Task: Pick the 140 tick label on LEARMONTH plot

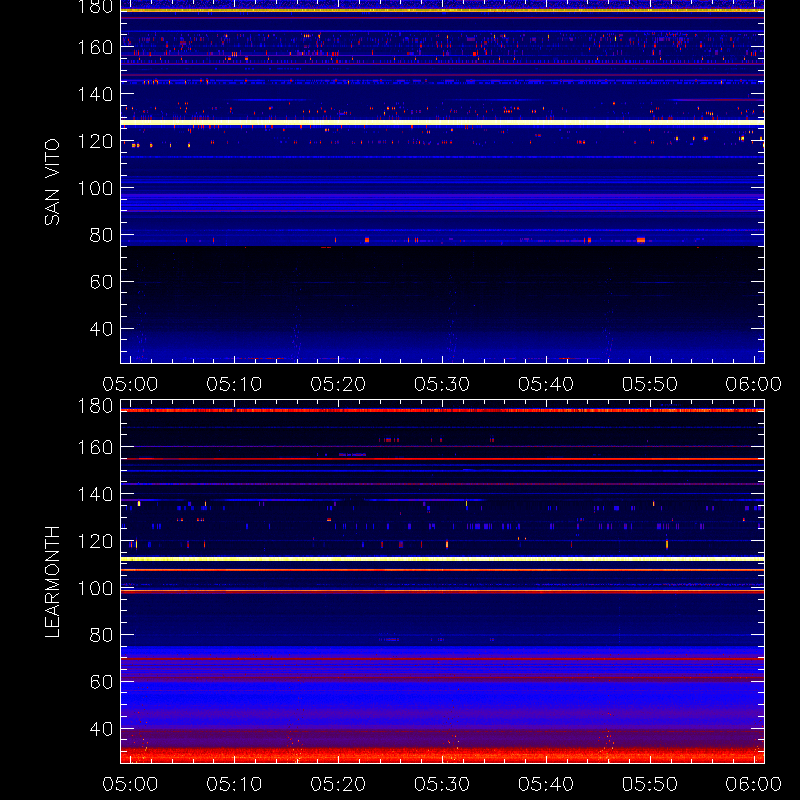Action: pos(95,494)
